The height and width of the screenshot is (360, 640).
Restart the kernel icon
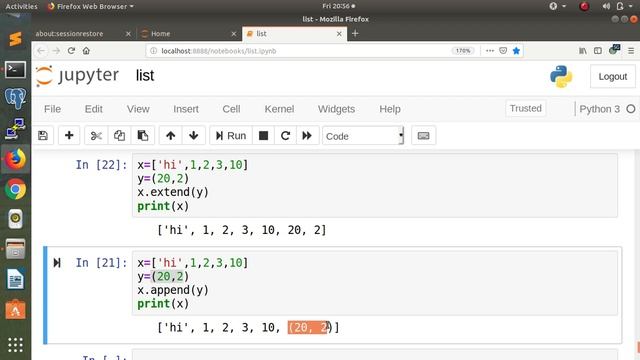pos(285,136)
